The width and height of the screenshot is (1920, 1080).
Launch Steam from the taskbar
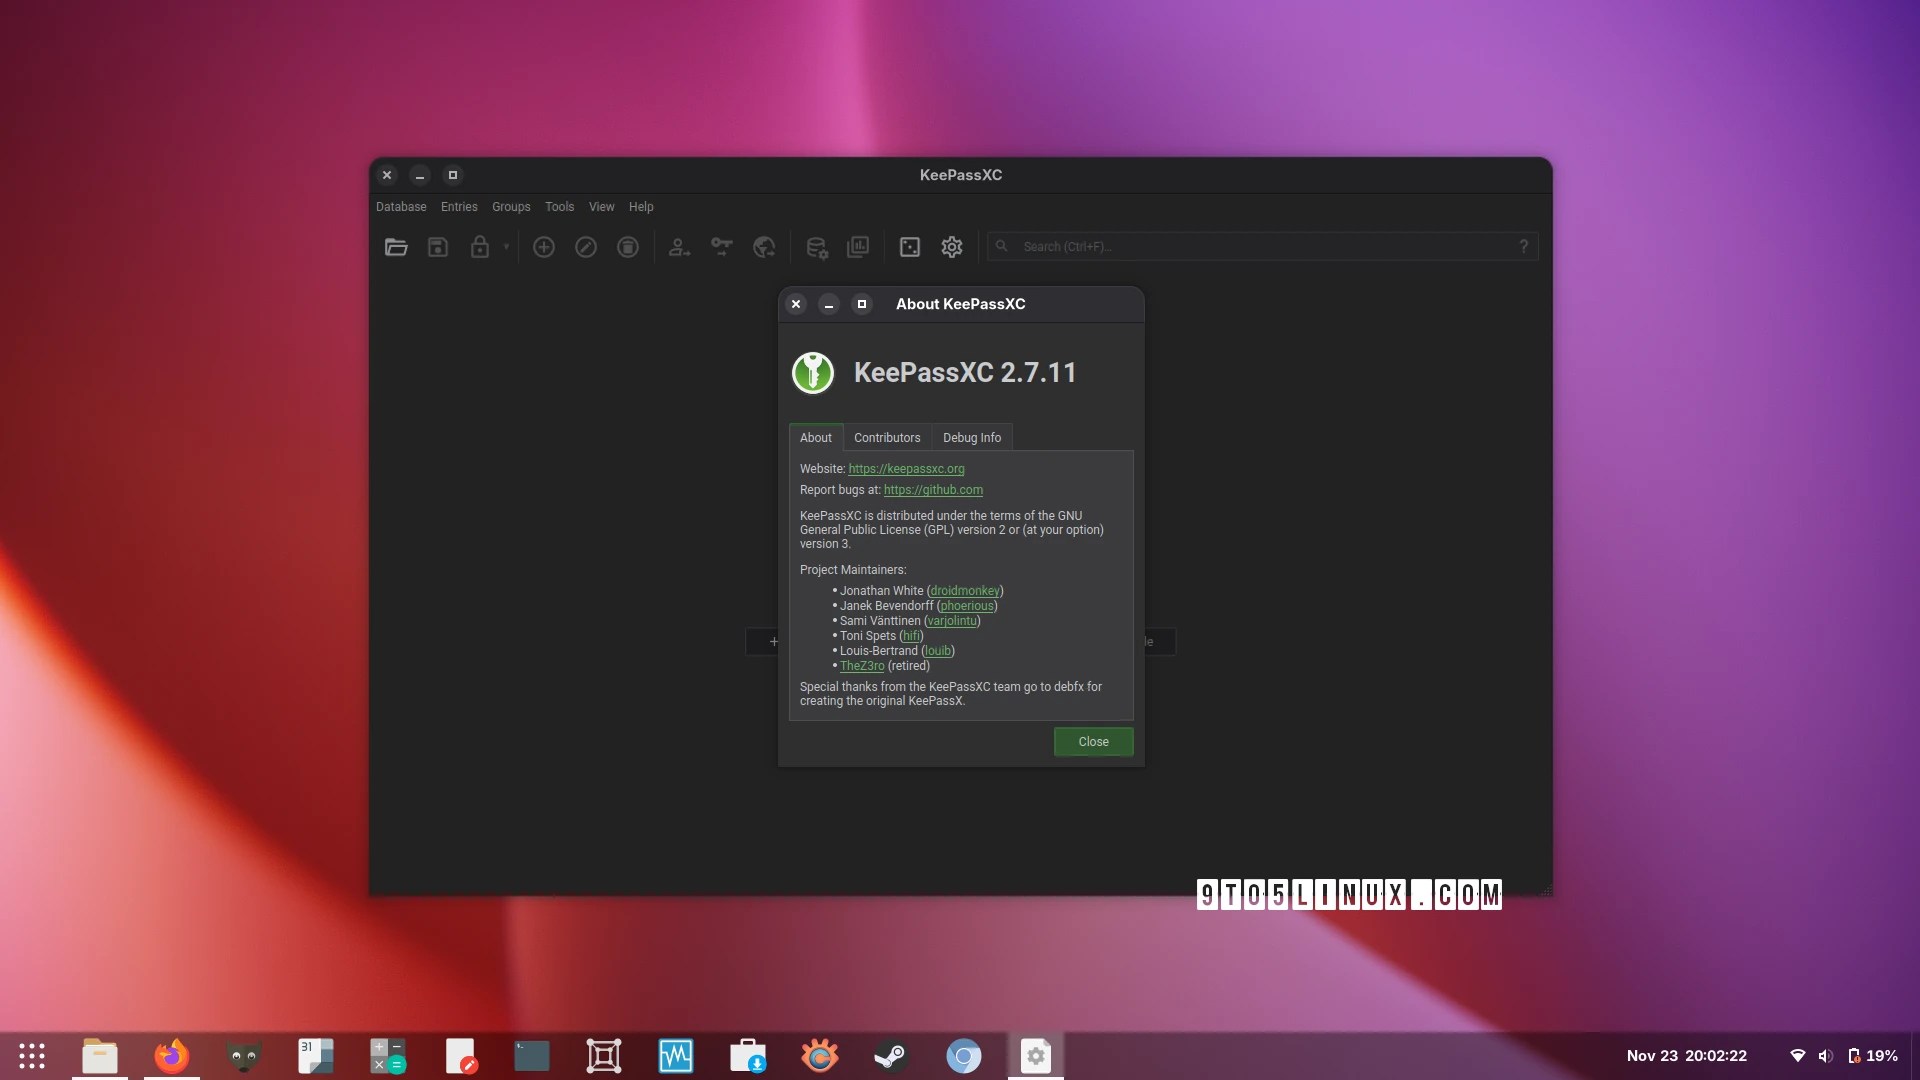click(891, 1056)
